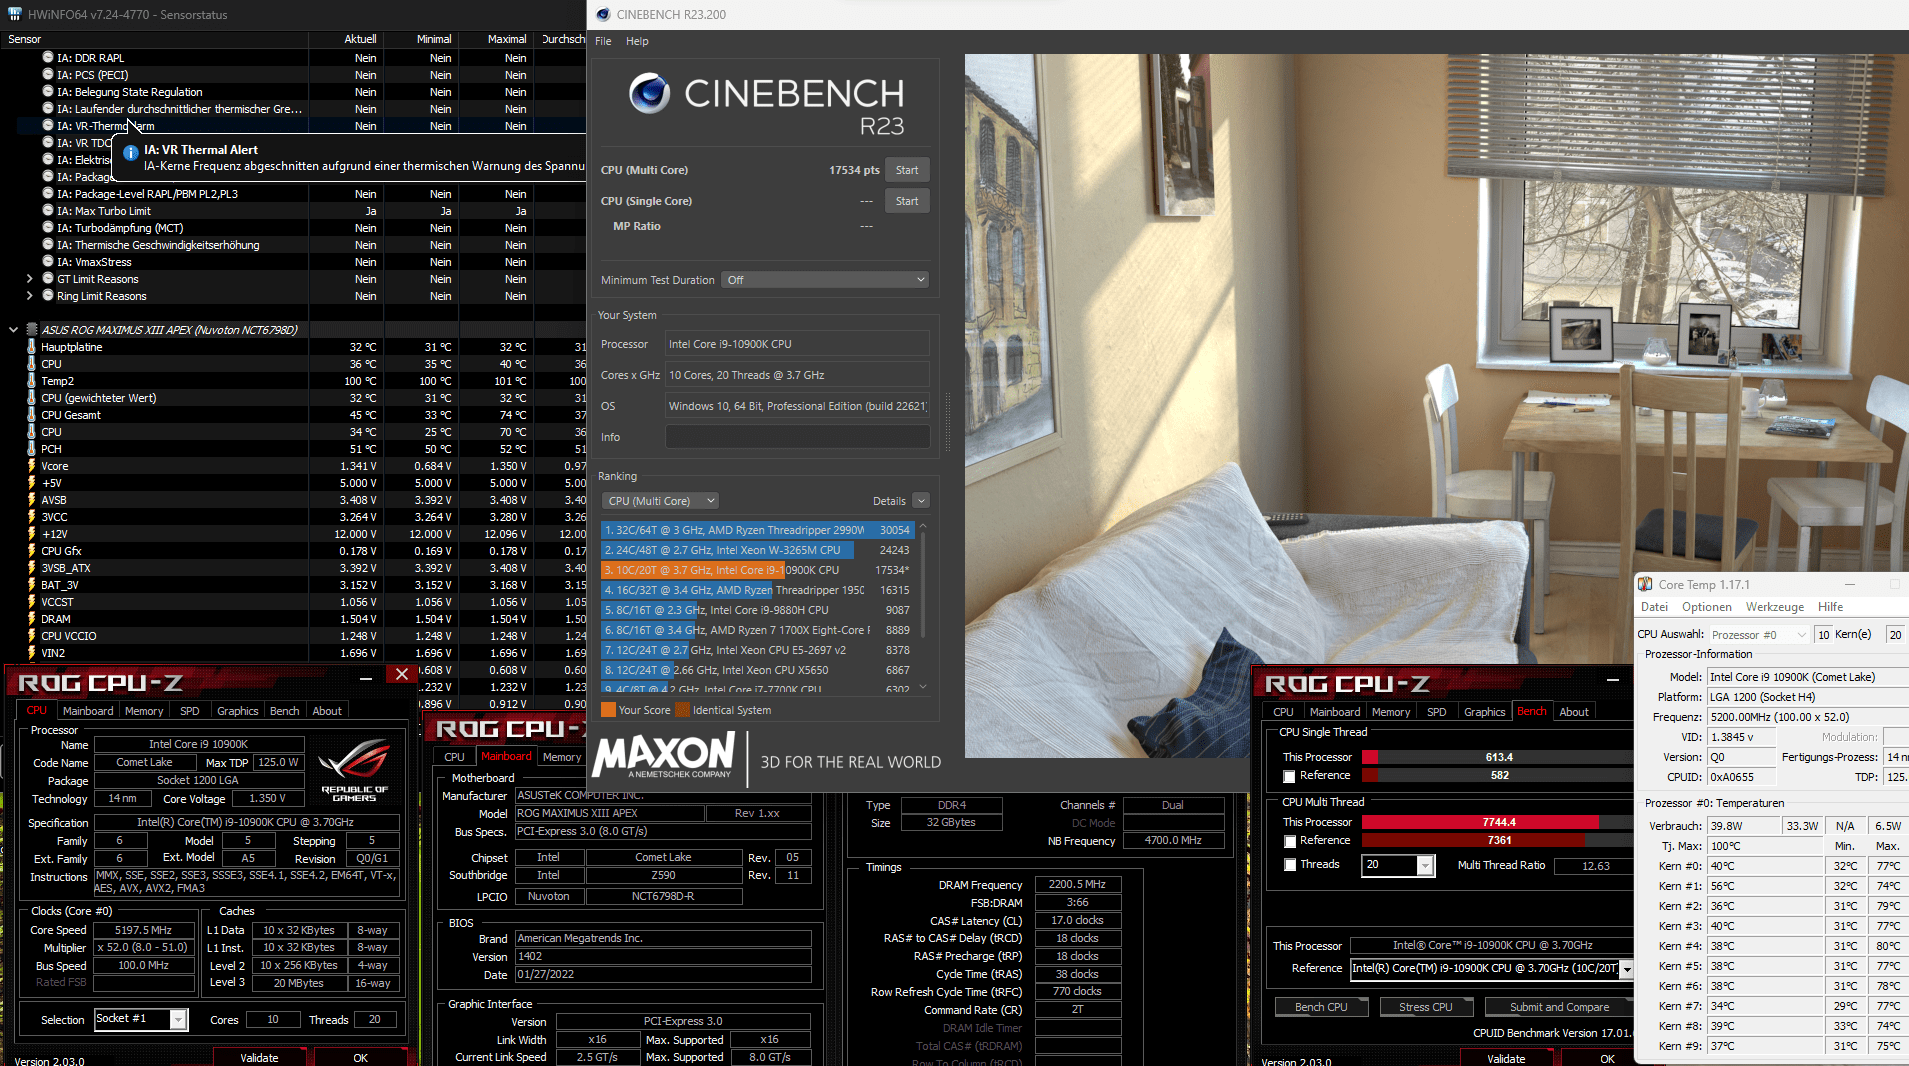Expand Ring Limit Reasons in HWiNFO
This screenshot has height=1066, width=1909.
click(29, 295)
